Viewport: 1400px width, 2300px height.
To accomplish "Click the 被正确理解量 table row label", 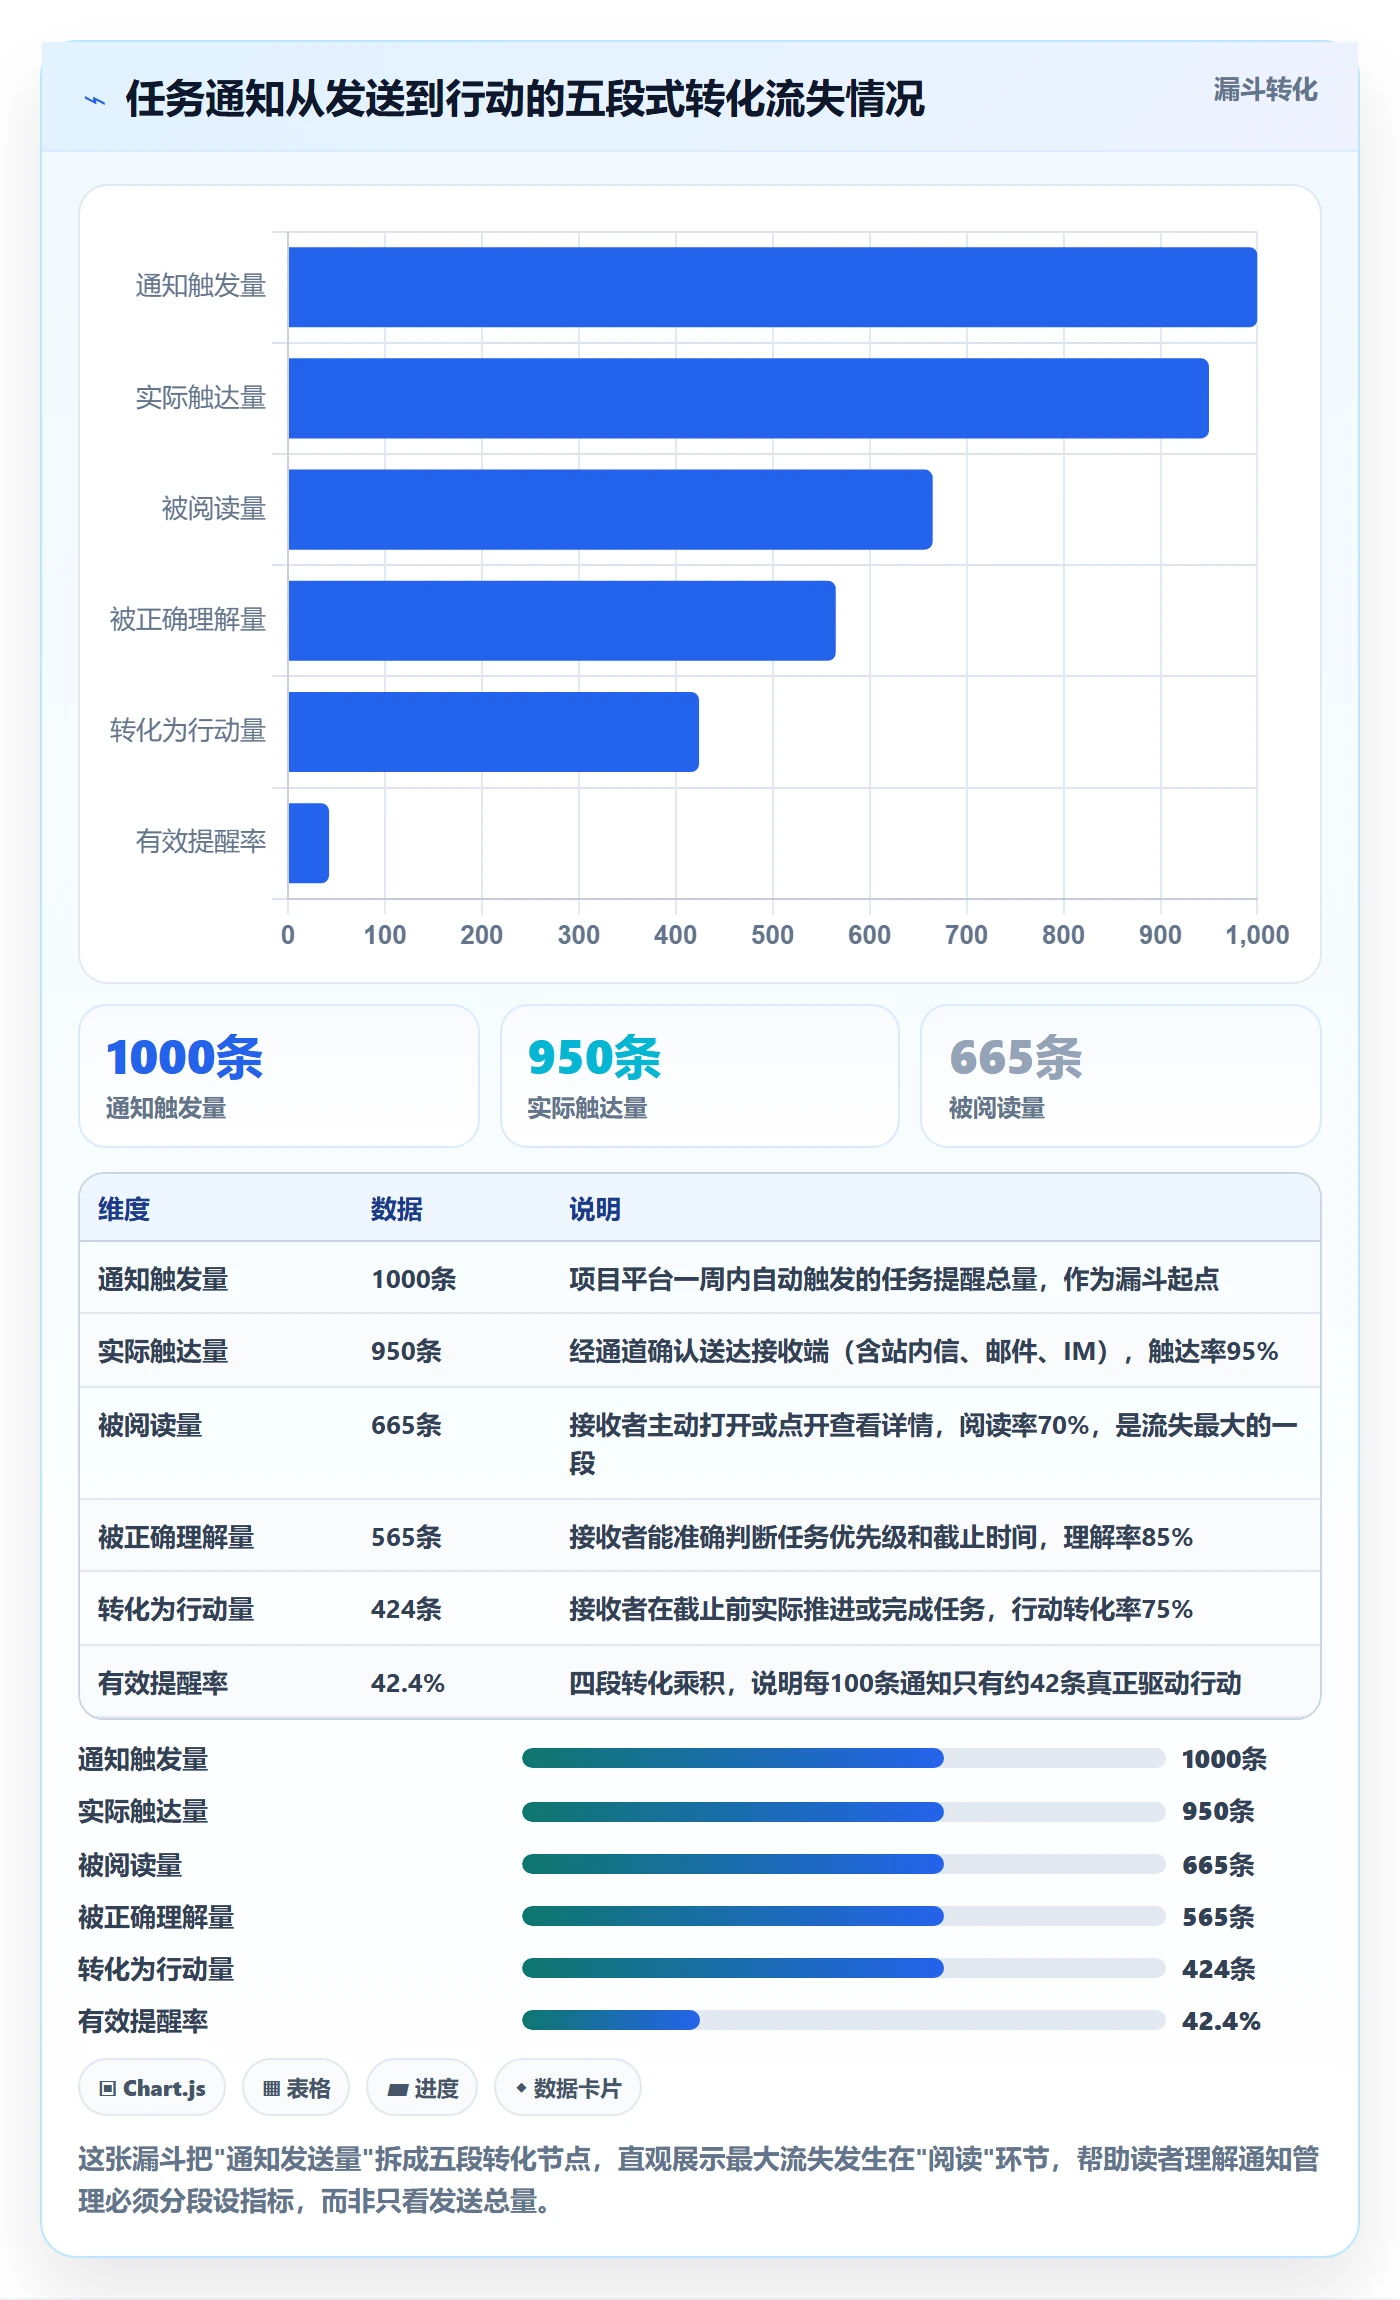I will 176,1537.
